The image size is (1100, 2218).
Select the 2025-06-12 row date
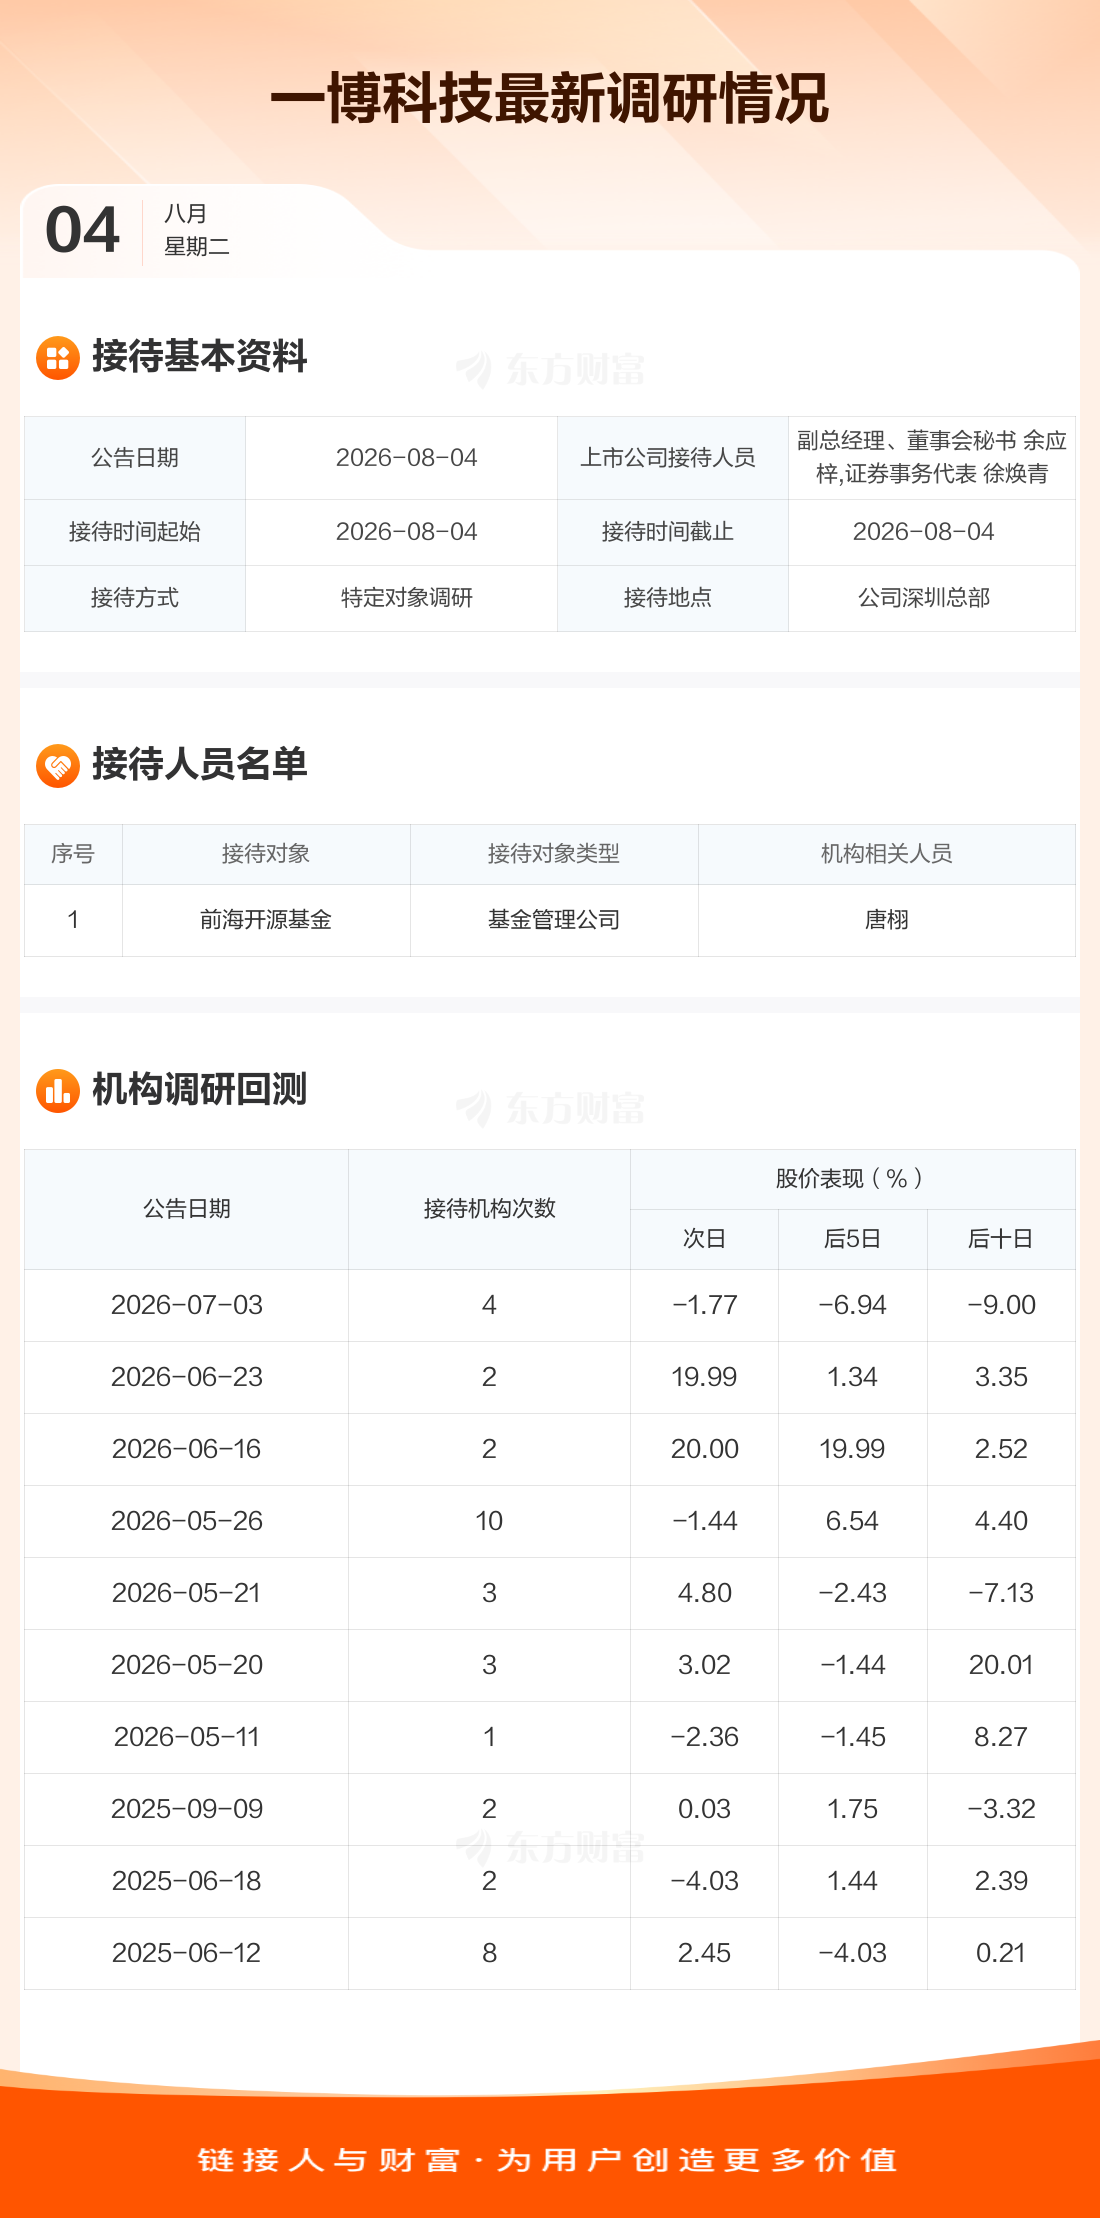click(187, 1953)
